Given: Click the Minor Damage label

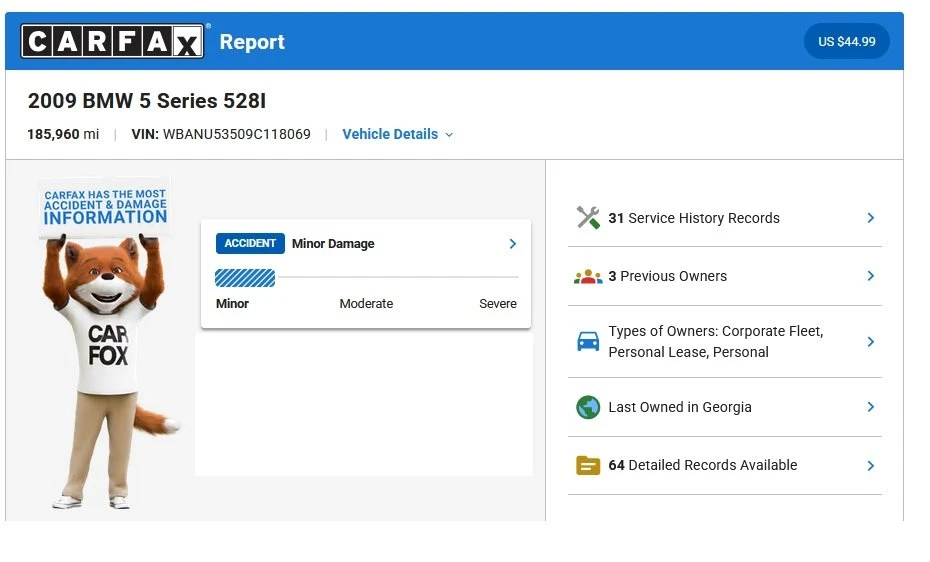Looking at the screenshot, I should [333, 244].
